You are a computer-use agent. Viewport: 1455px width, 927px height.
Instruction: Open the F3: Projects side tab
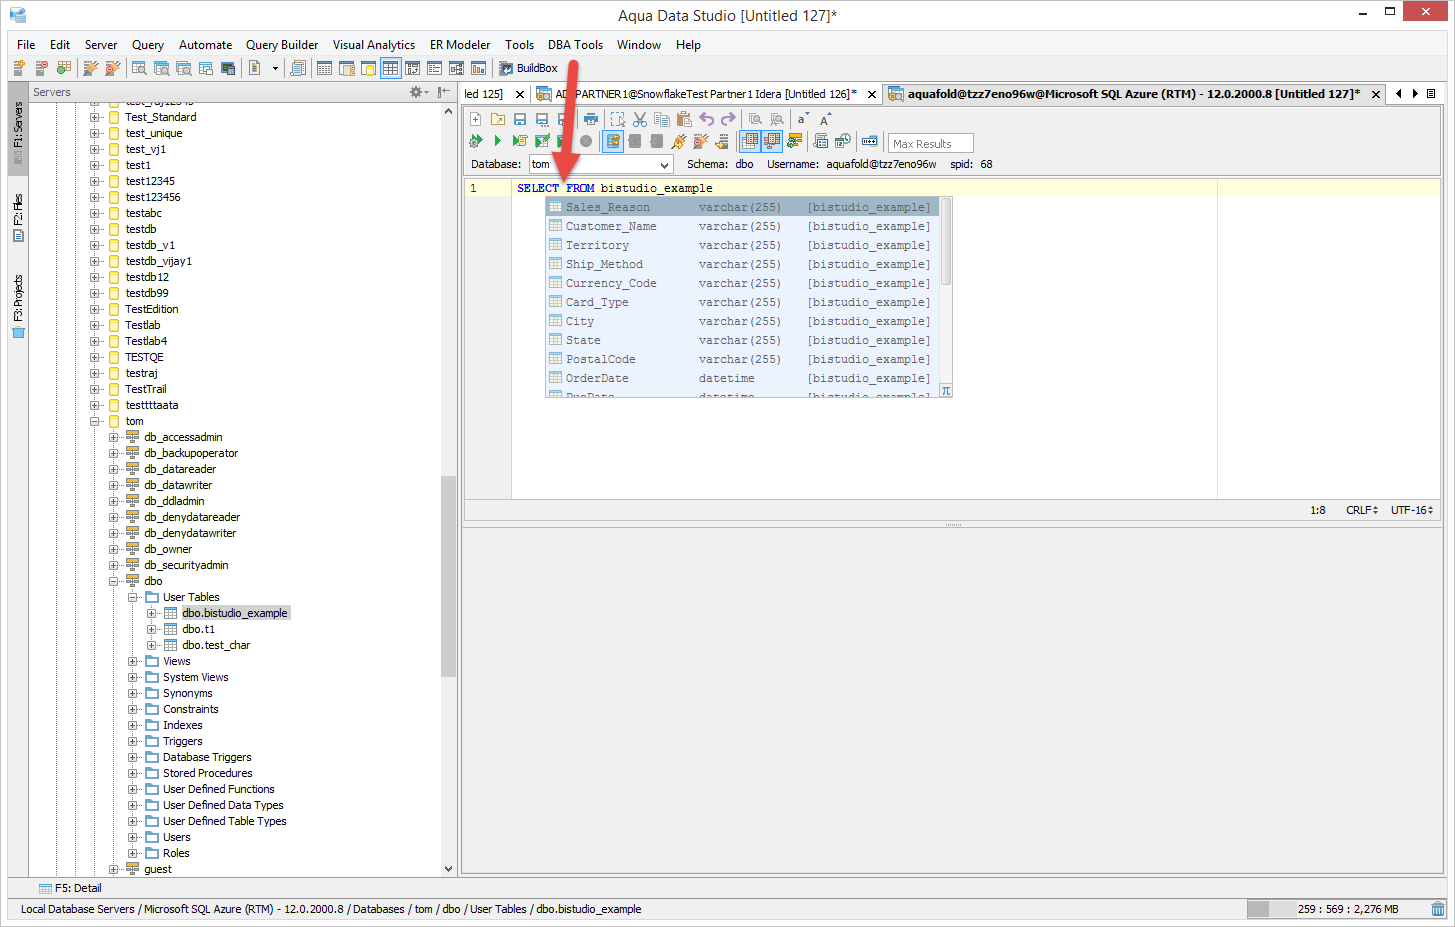18,306
